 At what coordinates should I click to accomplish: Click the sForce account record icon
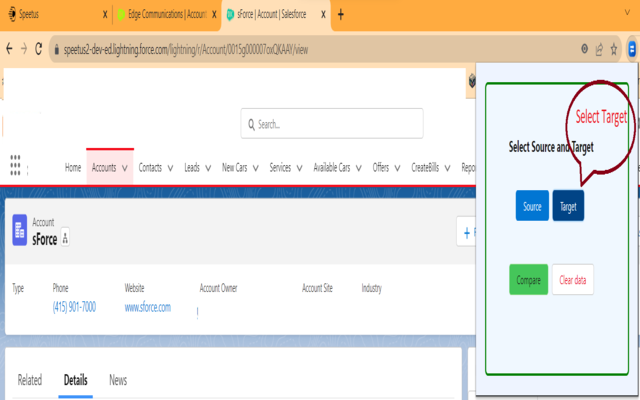click(20, 230)
